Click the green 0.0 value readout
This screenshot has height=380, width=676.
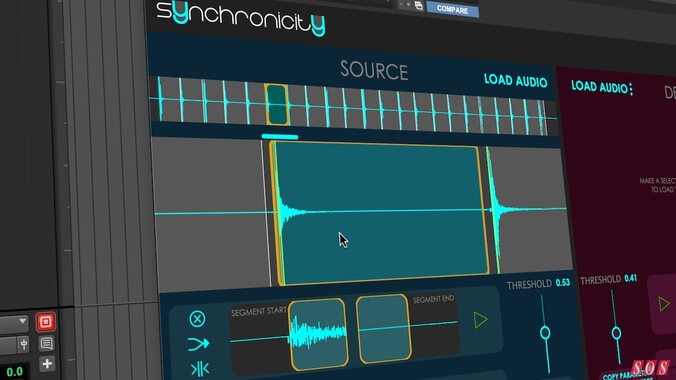coord(15,372)
